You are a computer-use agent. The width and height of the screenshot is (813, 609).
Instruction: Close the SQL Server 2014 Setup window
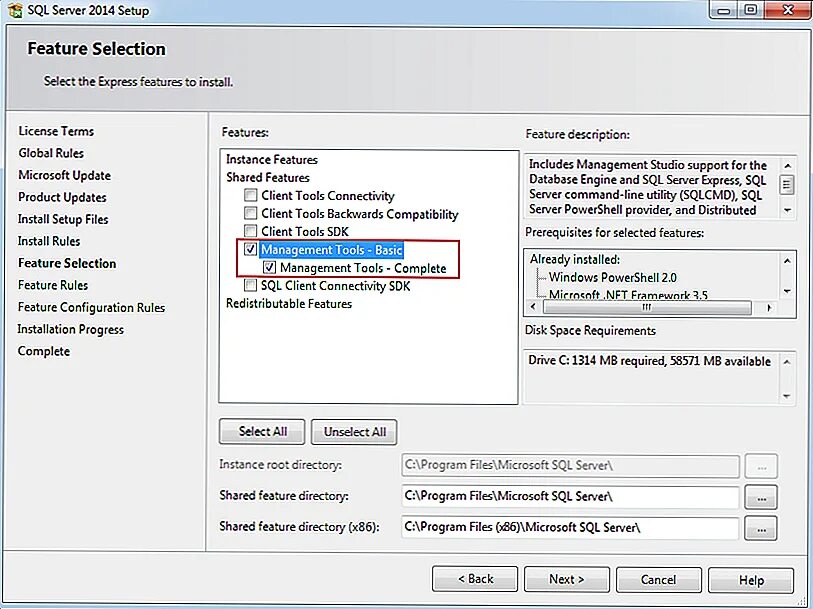click(x=788, y=10)
